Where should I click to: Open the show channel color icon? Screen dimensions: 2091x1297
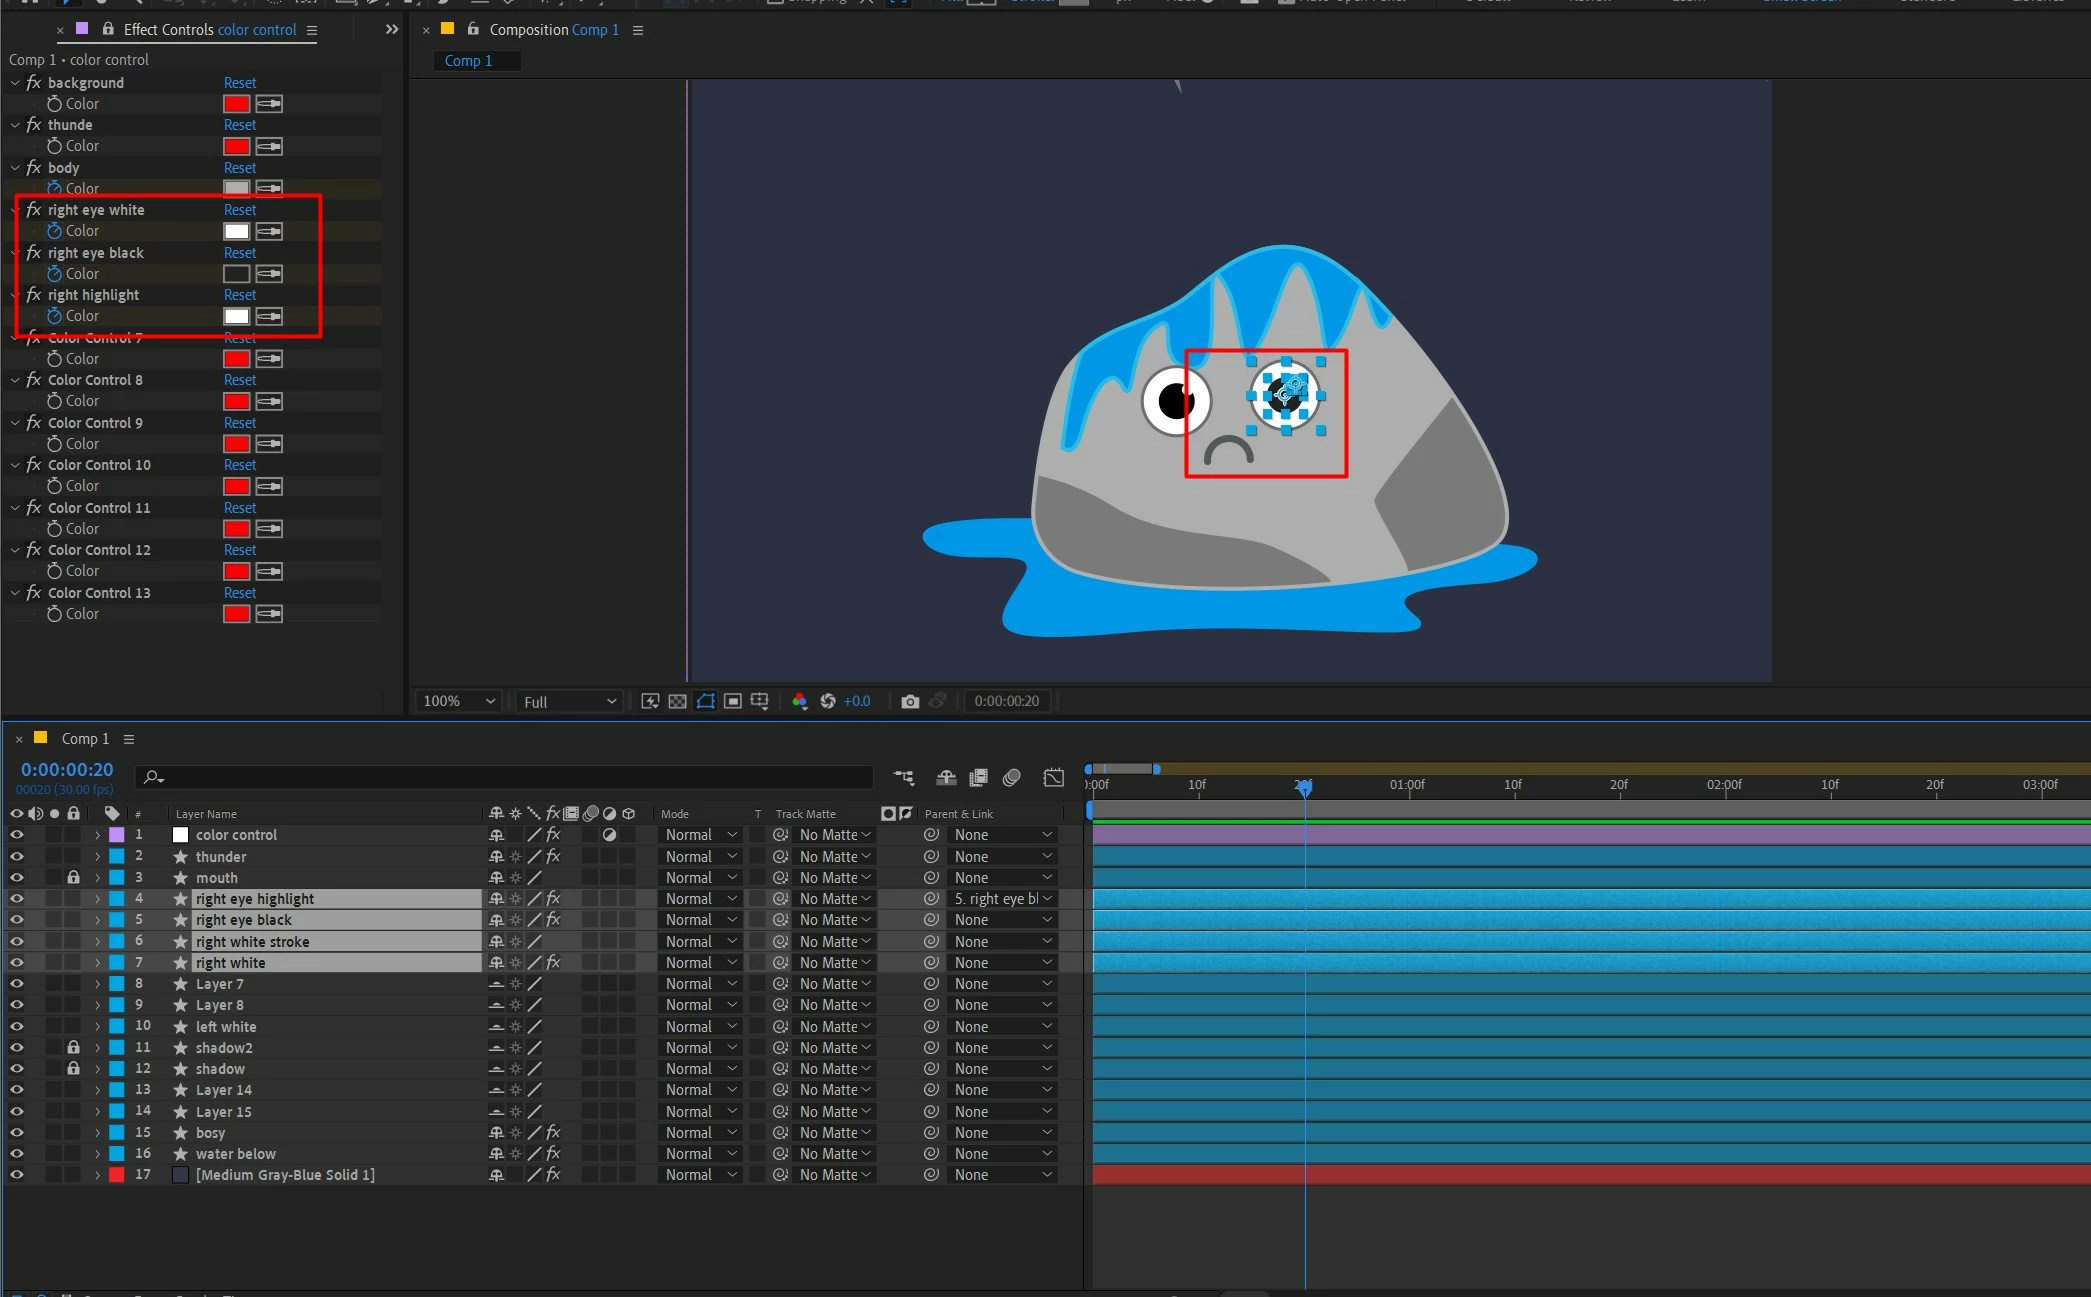(x=799, y=701)
